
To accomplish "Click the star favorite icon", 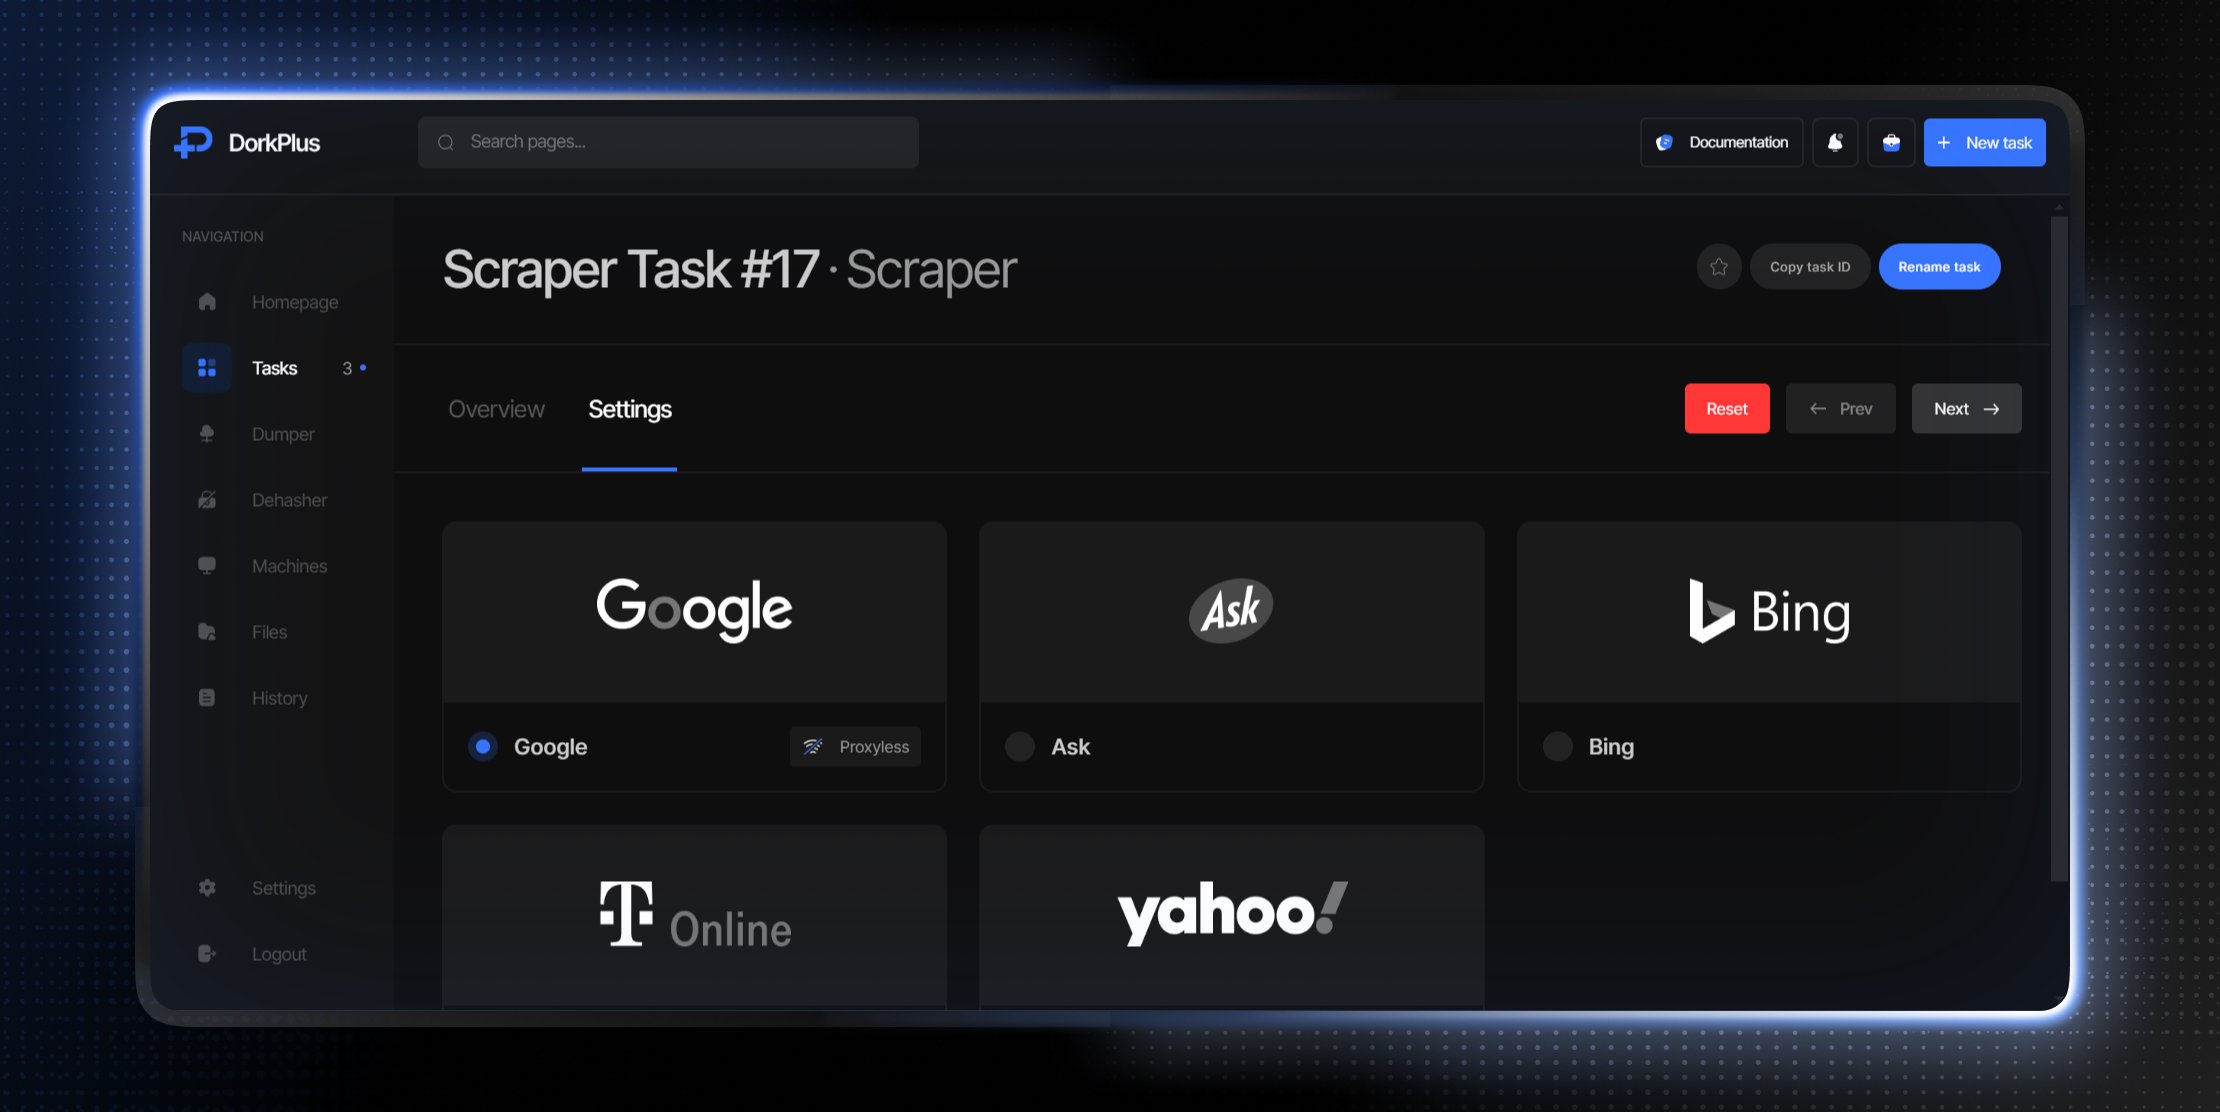I will pyautogui.click(x=1720, y=267).
